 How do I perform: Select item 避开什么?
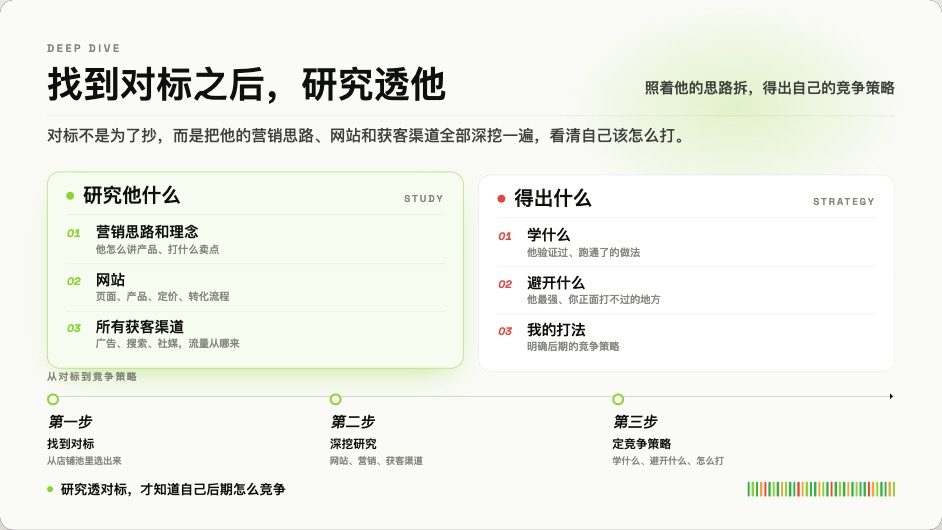556,283
